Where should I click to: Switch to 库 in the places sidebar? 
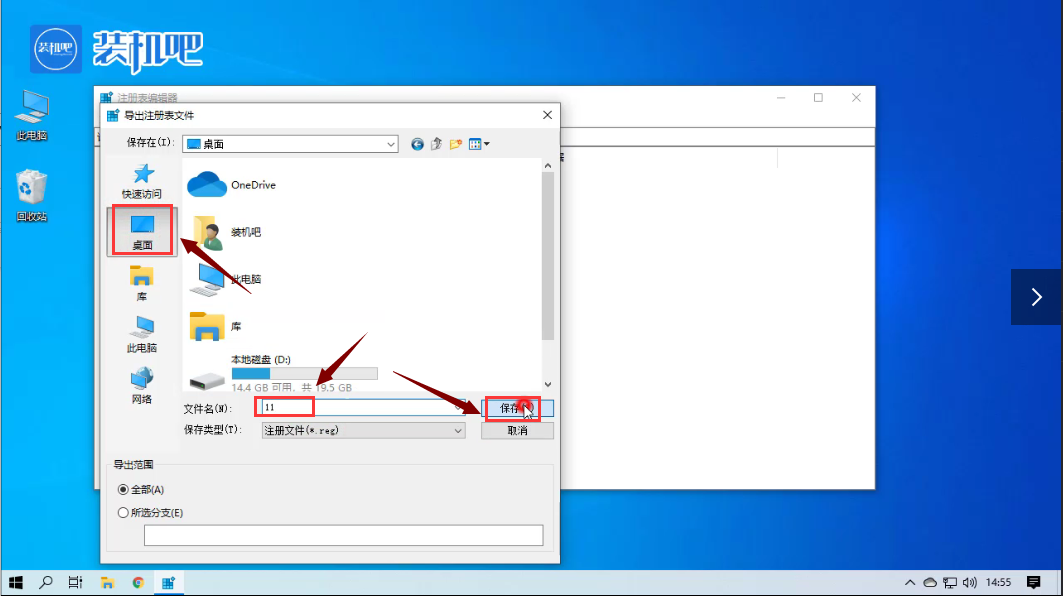point(142,282)
